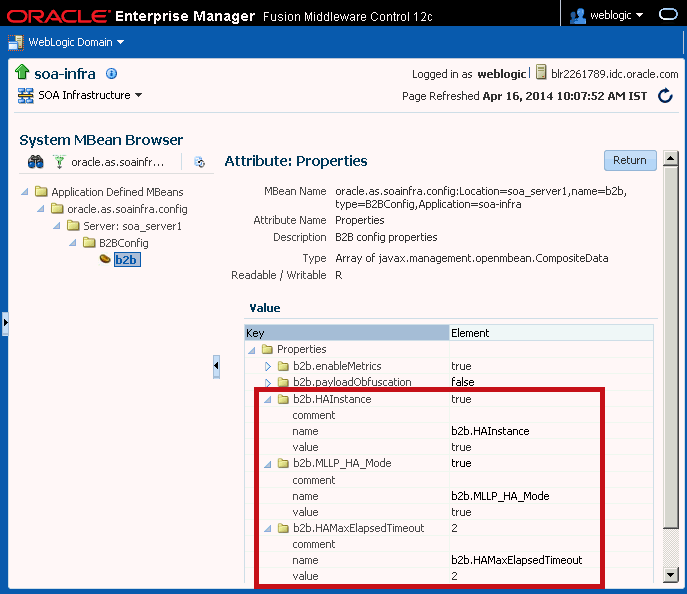
Task: Expand the b2b.enableMetrics node
Action: click(268, 366)
